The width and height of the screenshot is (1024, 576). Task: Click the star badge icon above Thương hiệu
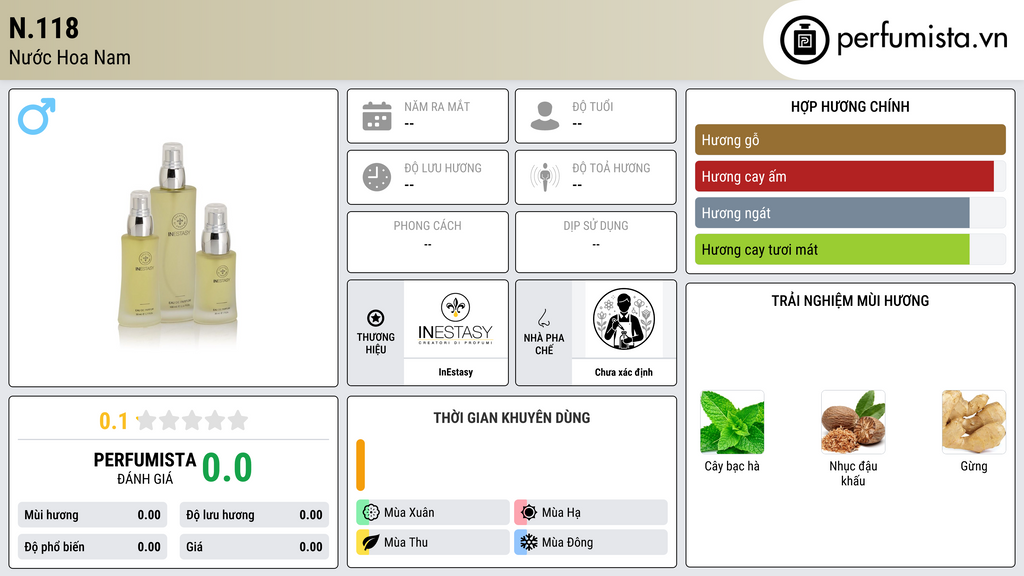tap(376, 318)
